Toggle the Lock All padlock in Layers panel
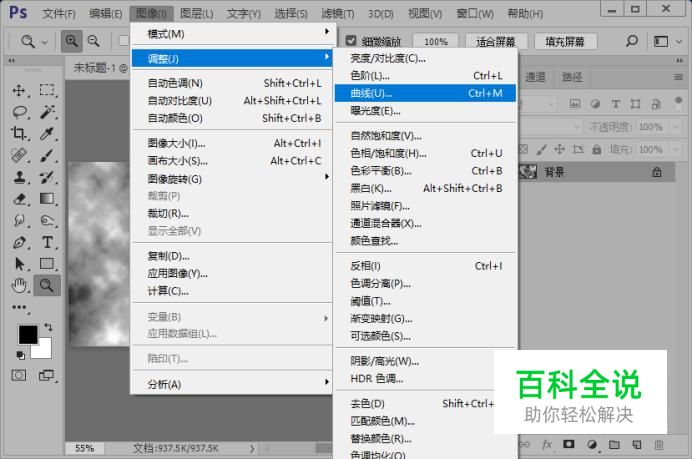 (597, 149)
